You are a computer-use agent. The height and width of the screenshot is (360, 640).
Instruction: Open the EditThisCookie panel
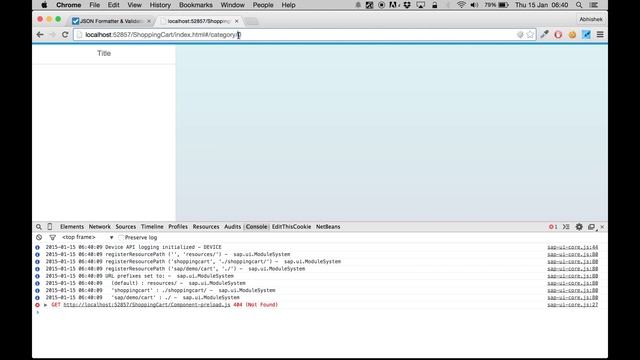pos(291,227)
